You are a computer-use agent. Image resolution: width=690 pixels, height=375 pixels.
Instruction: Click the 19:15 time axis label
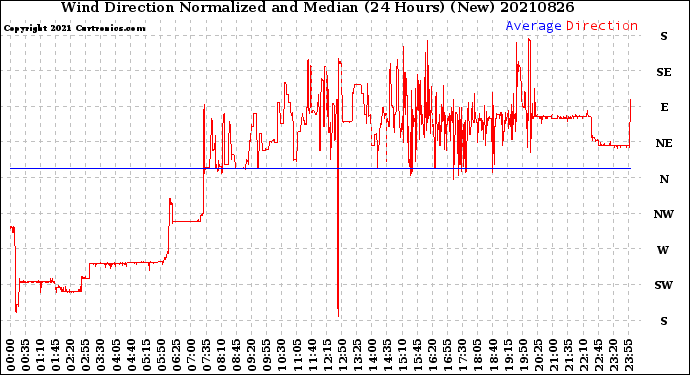click(x=507, y=355)
